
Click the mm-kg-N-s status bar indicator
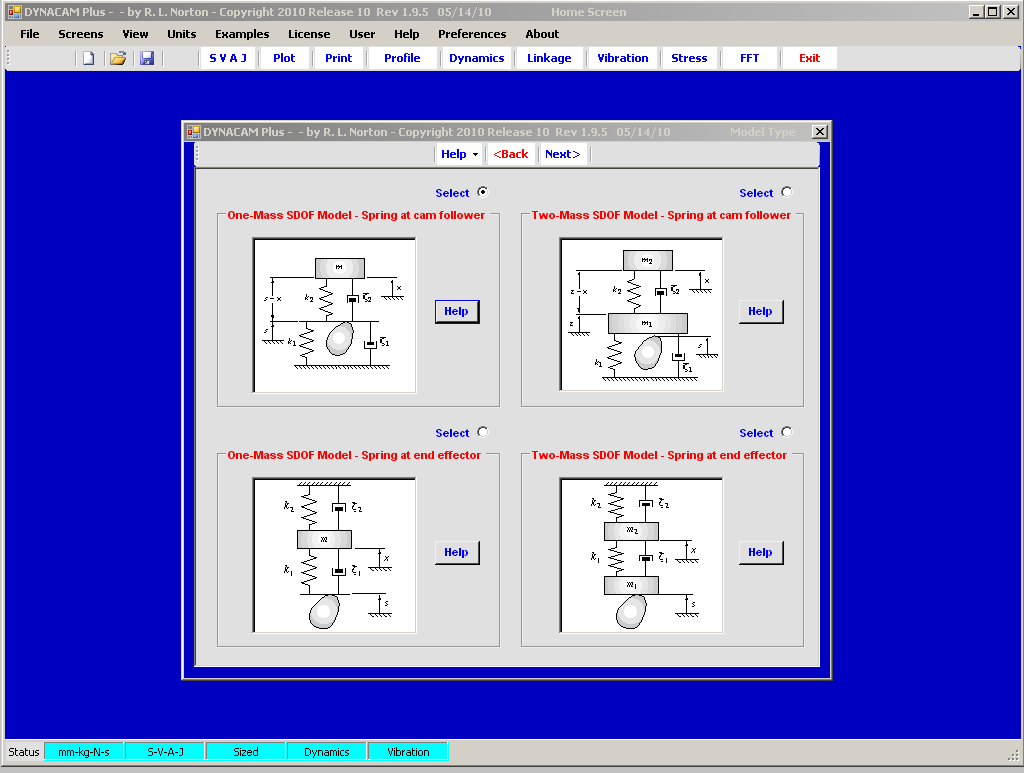pyautogui.click(x=84, y=751)
